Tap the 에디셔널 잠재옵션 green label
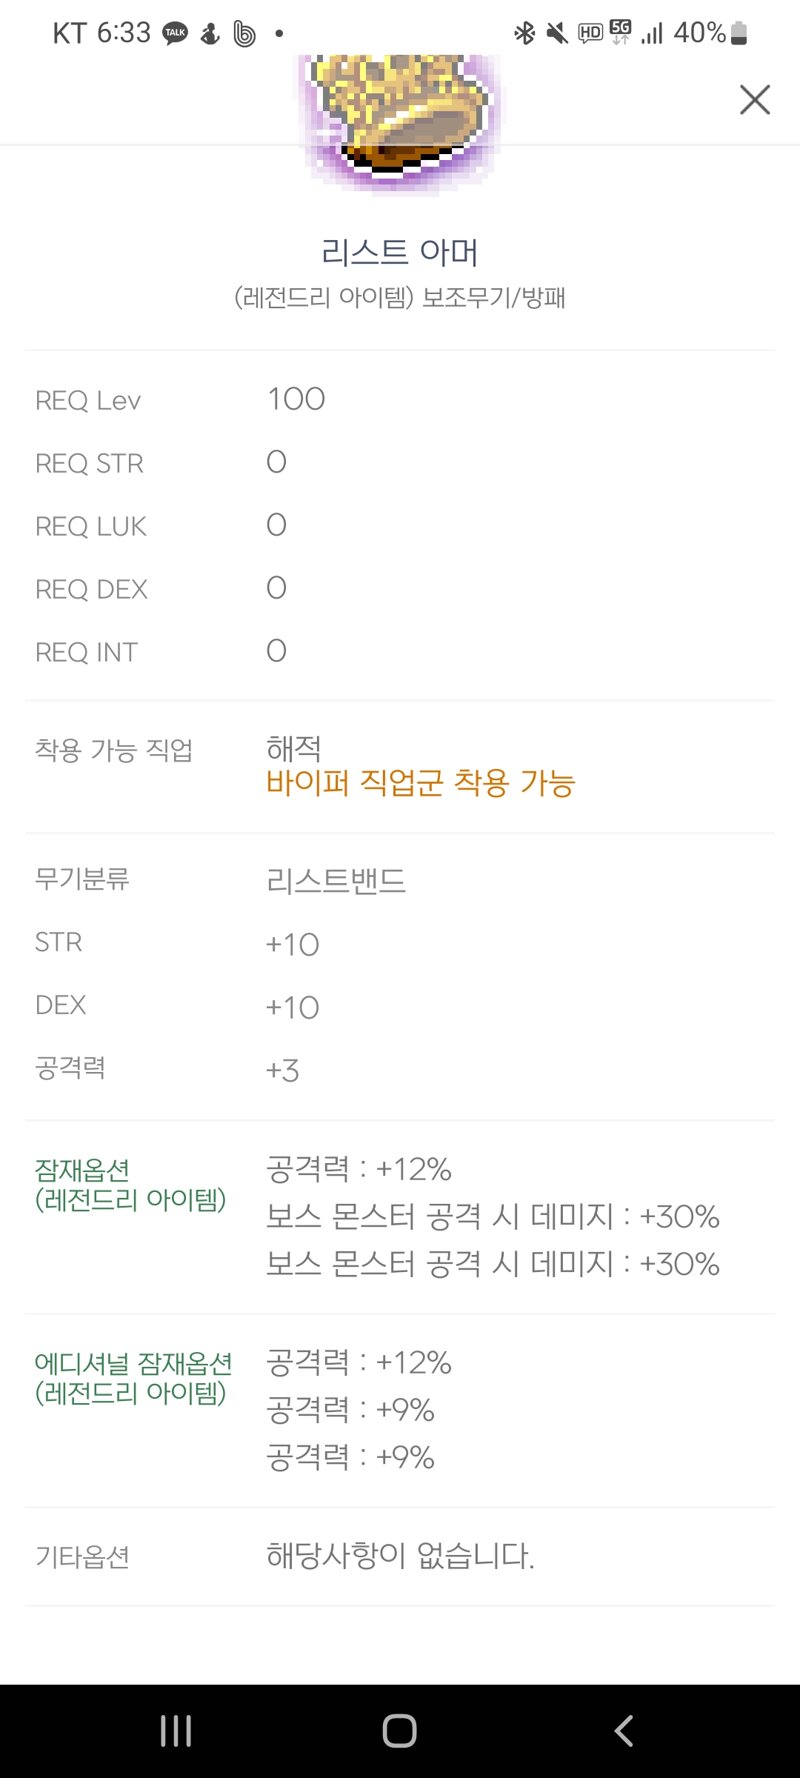 click(x=133, y=1363)
